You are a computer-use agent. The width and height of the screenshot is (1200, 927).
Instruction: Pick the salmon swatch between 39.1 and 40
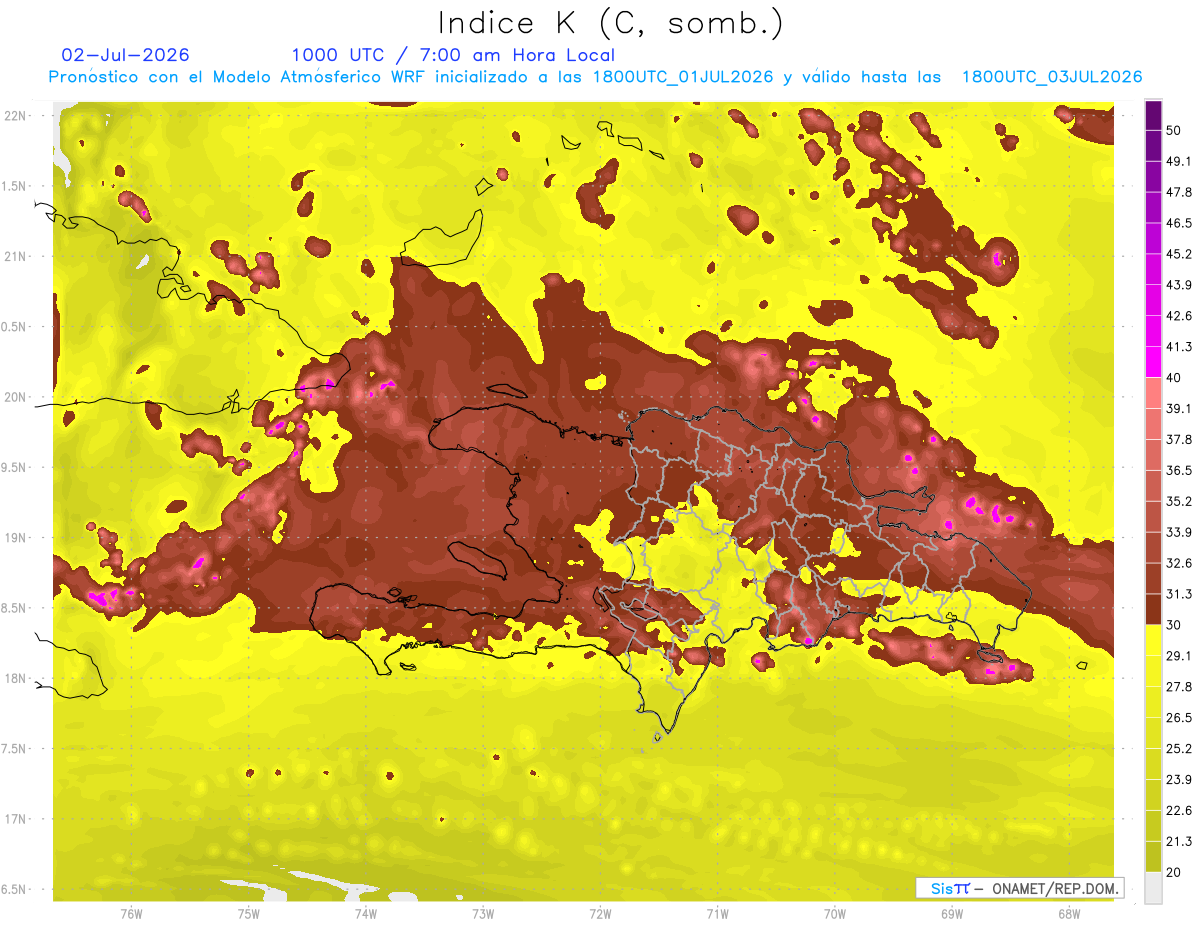[1153, 393]
